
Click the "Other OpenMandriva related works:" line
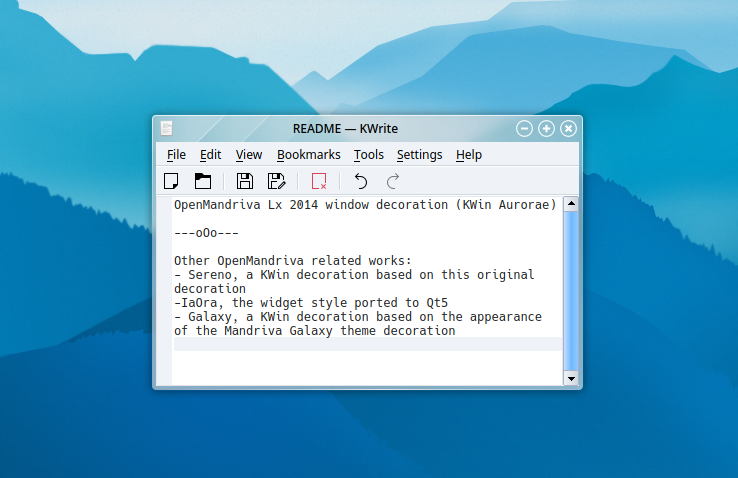[x=293, y=261]
